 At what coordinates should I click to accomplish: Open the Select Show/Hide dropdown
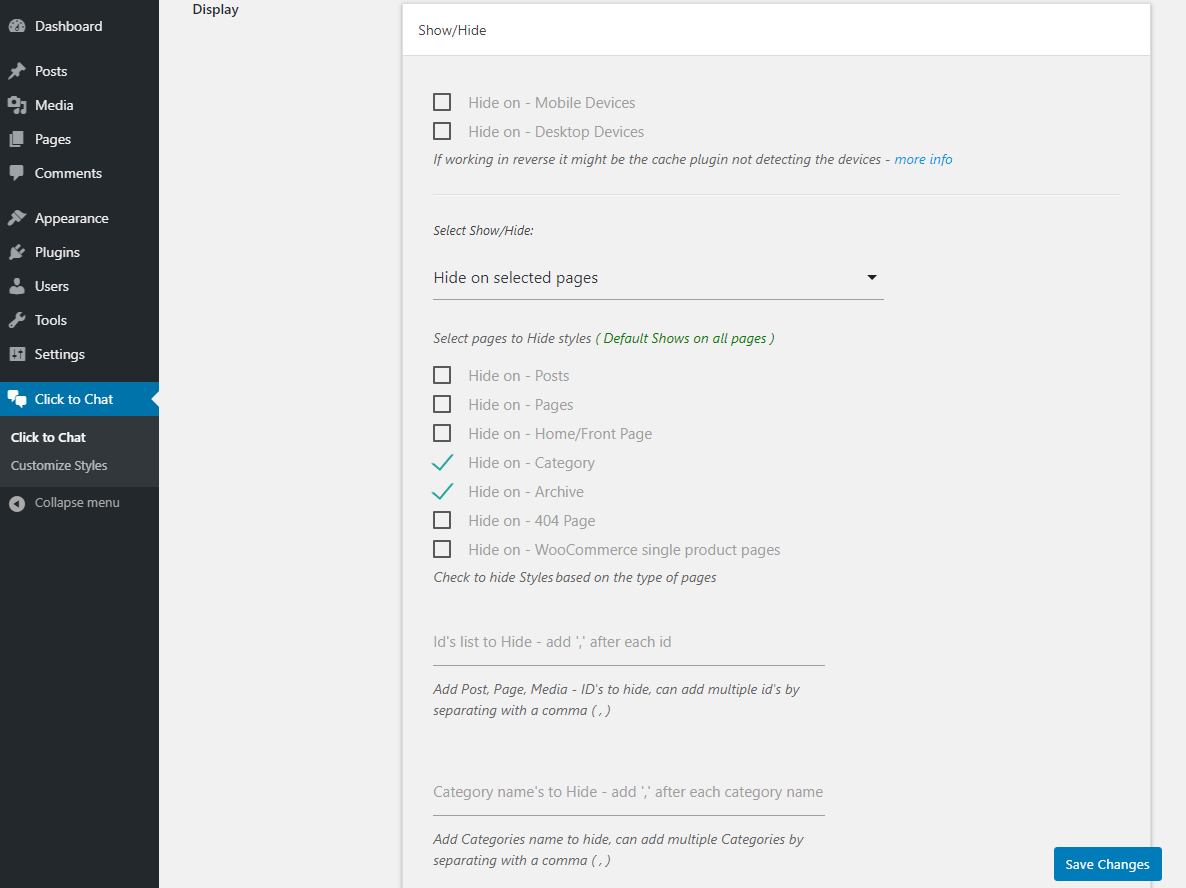coord(658,278)
